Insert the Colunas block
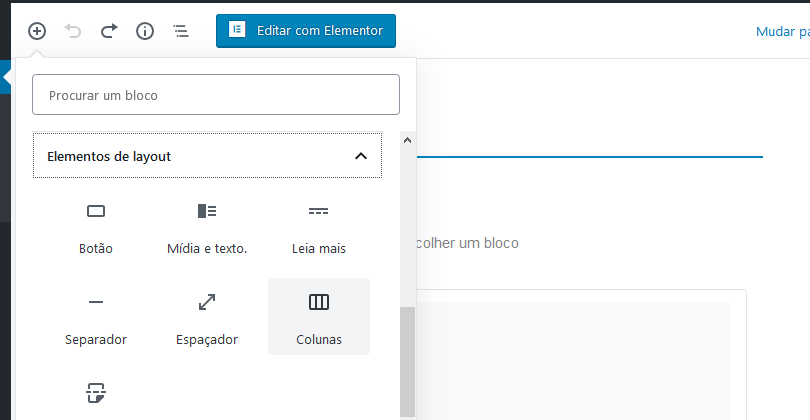Image resolution: width=810 pixels, height=420 pixels. click(319, 316)
